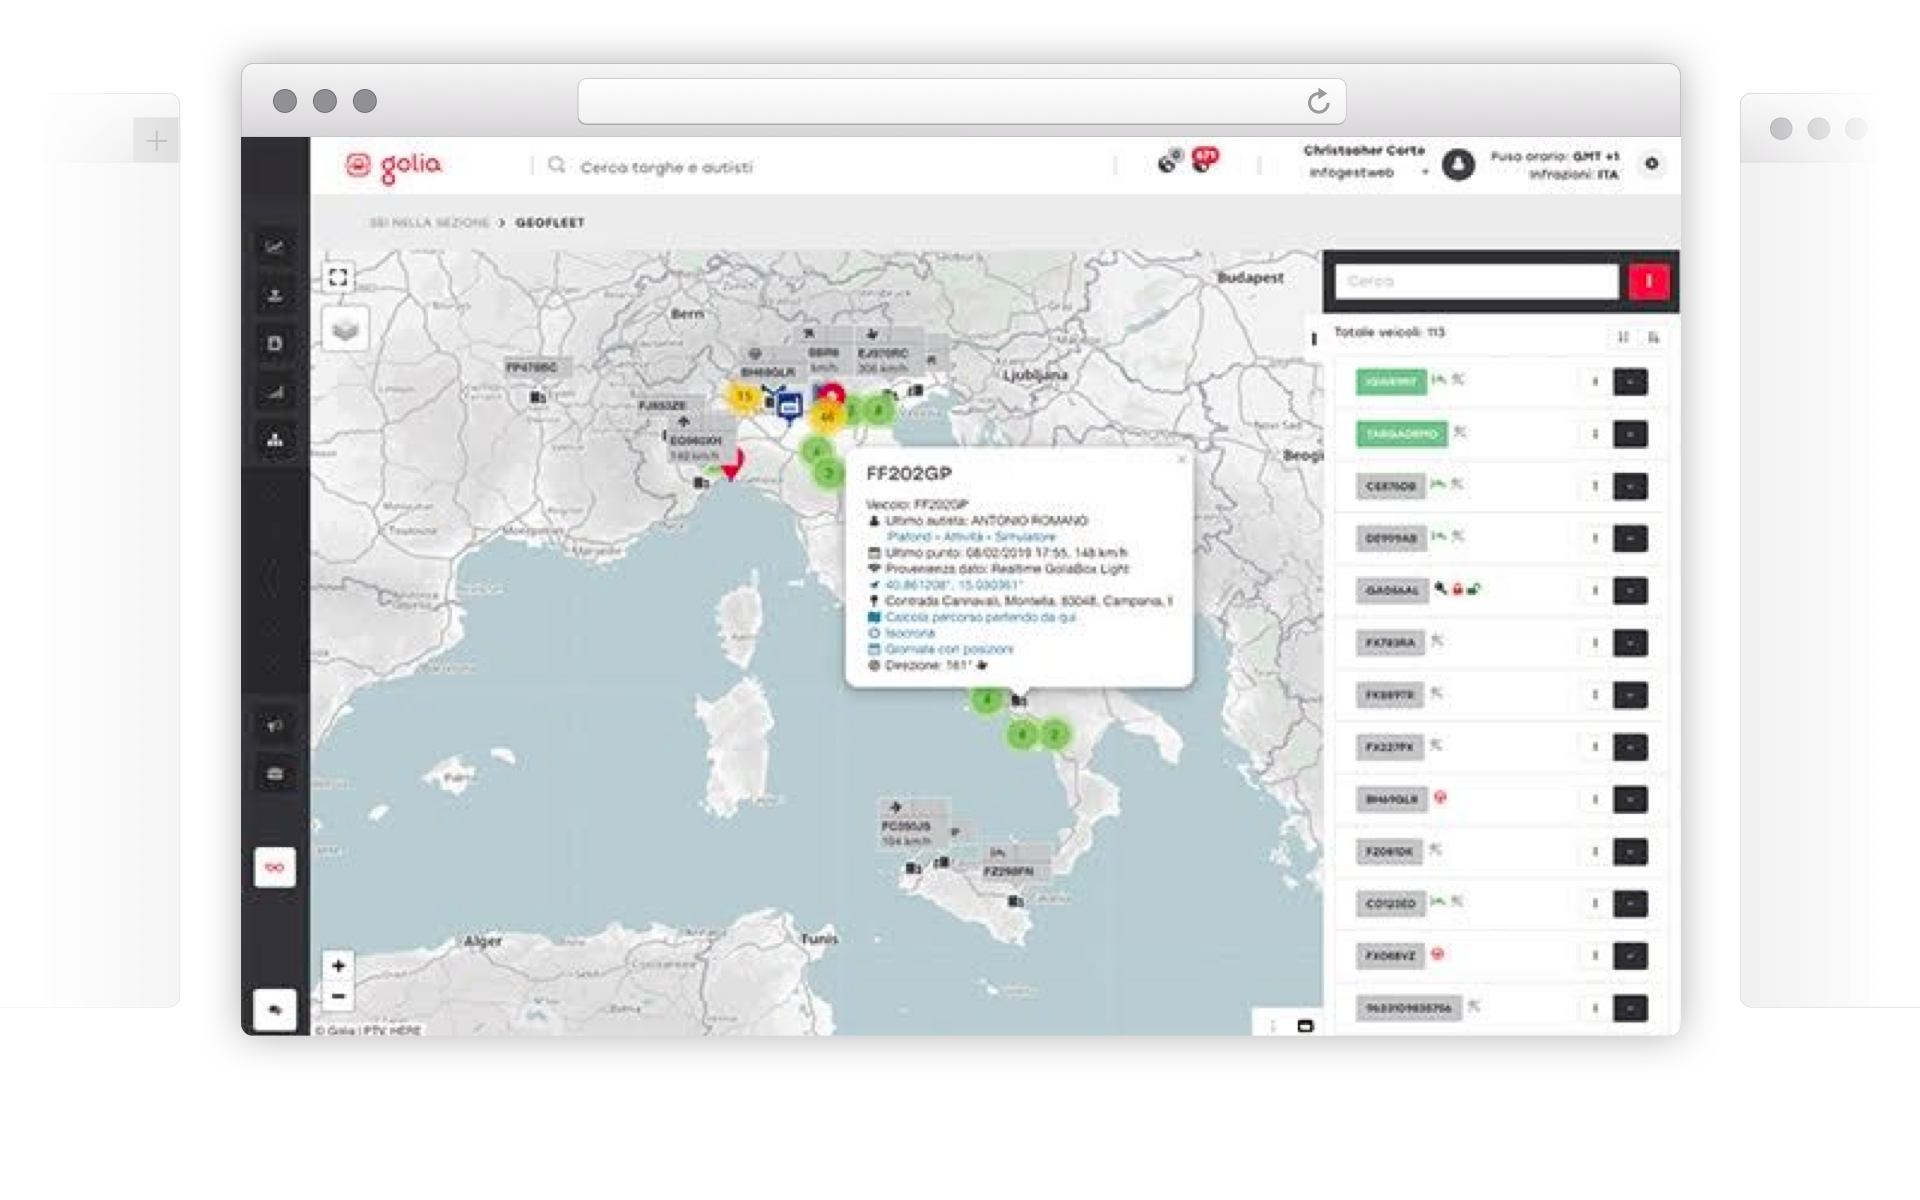Close the FF202GP info popup
Viewport: 1920px width, 1200px height.
point(1181,459)
